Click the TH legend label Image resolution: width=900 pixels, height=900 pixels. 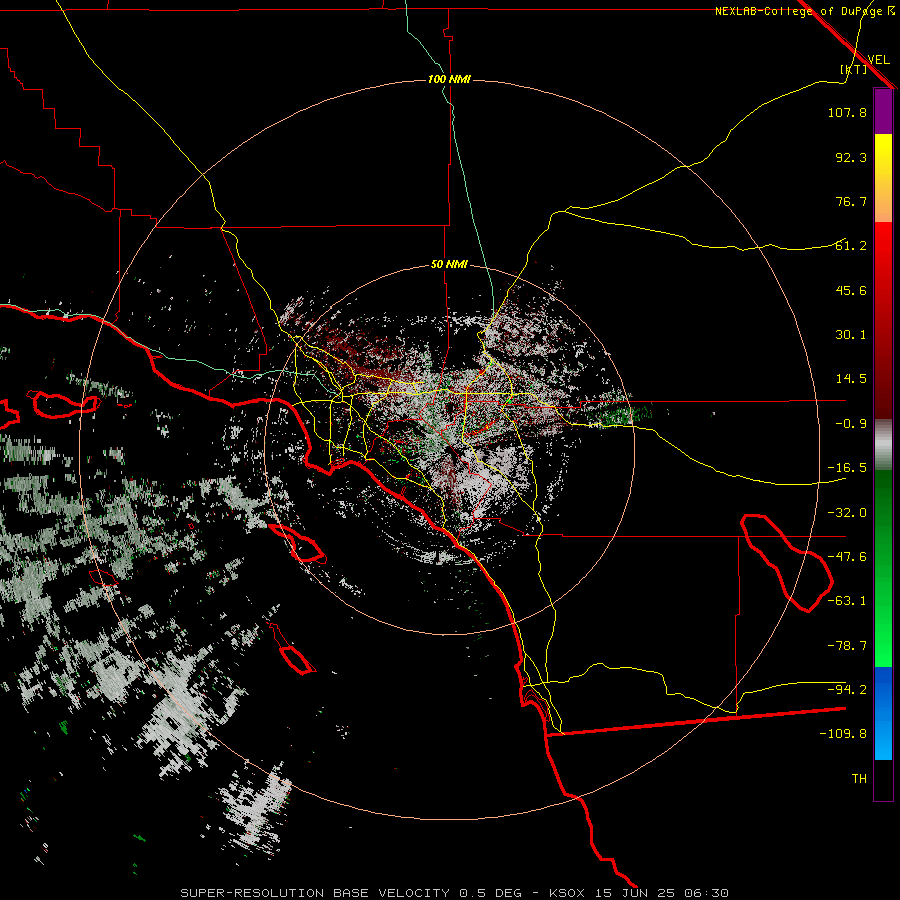coord(859,779)
